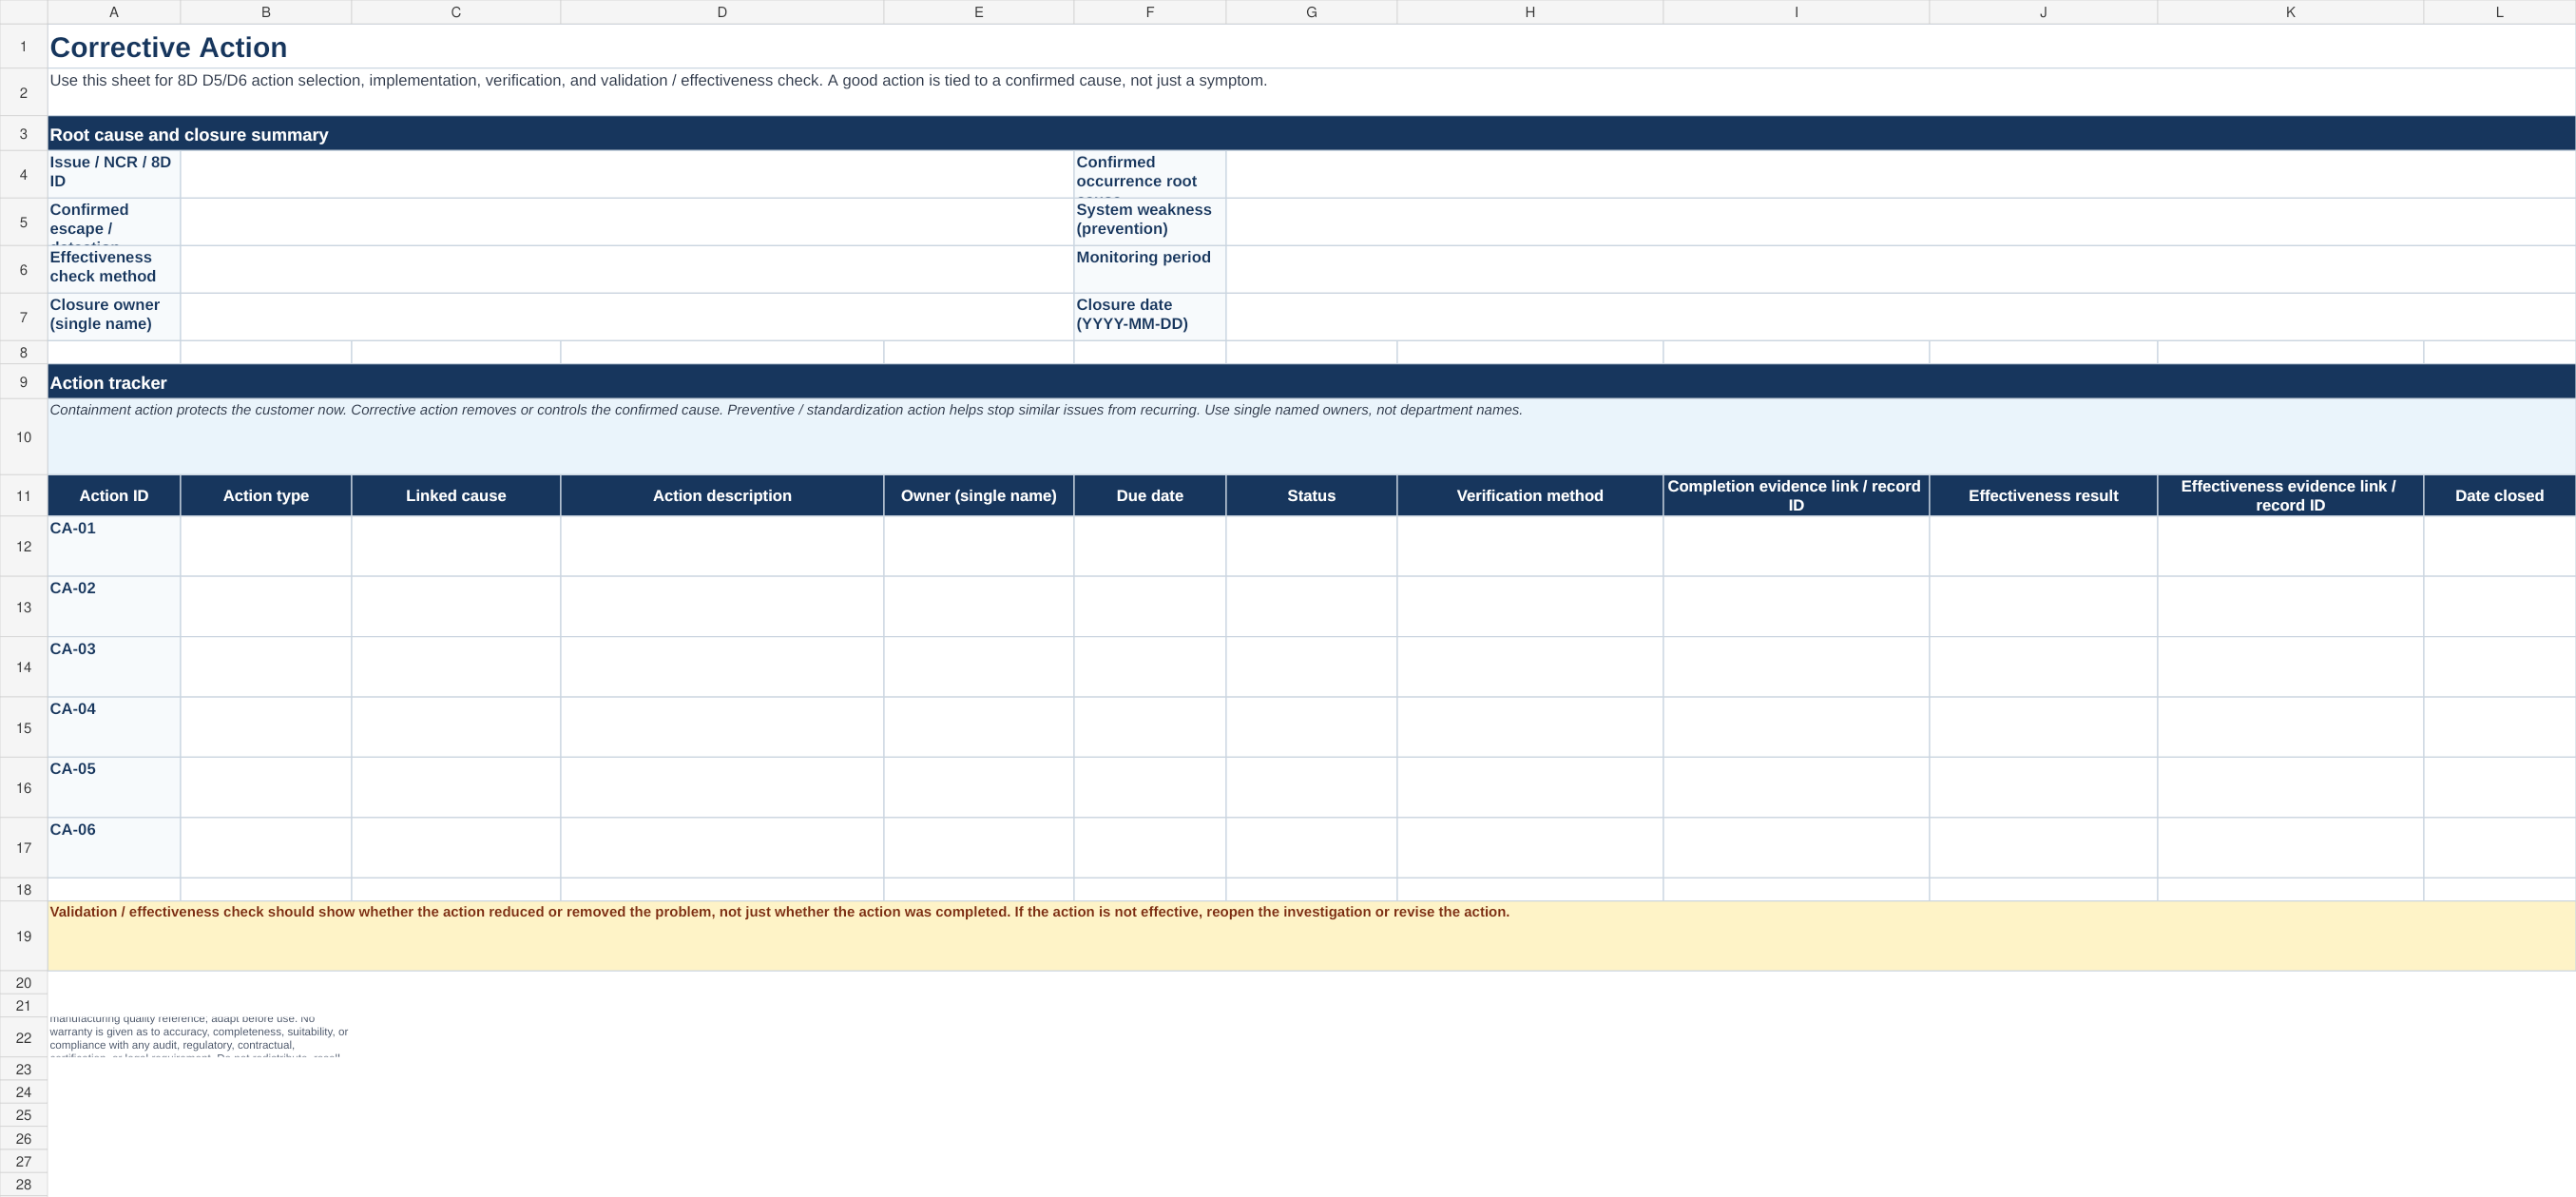The width and height of the screenshot is (2576, 1197).
Task: Select the 'Action description' header cell
Action: coord(722,496)
